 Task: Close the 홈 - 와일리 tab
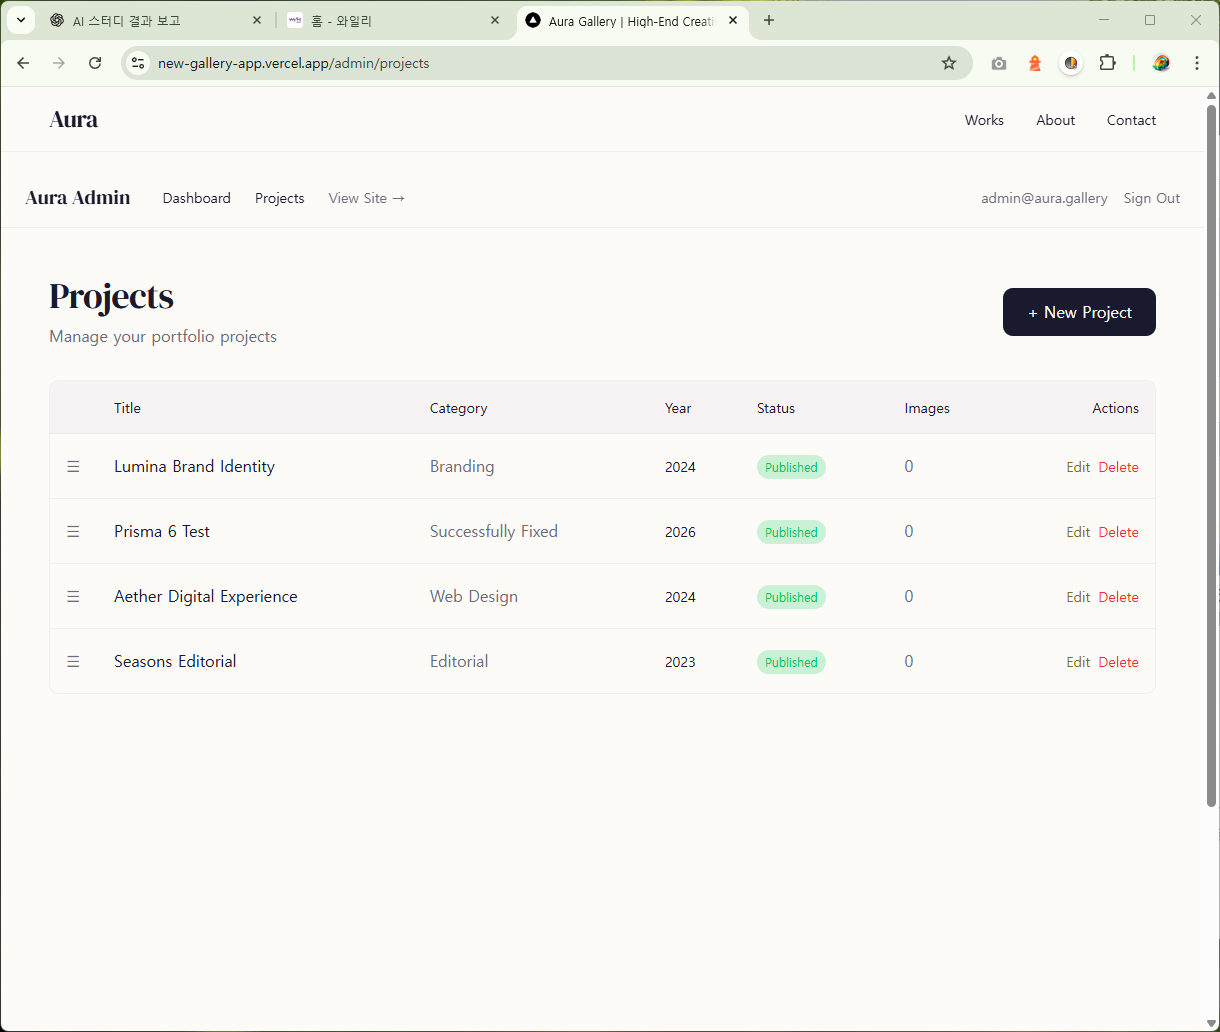(x=495, y=20)
